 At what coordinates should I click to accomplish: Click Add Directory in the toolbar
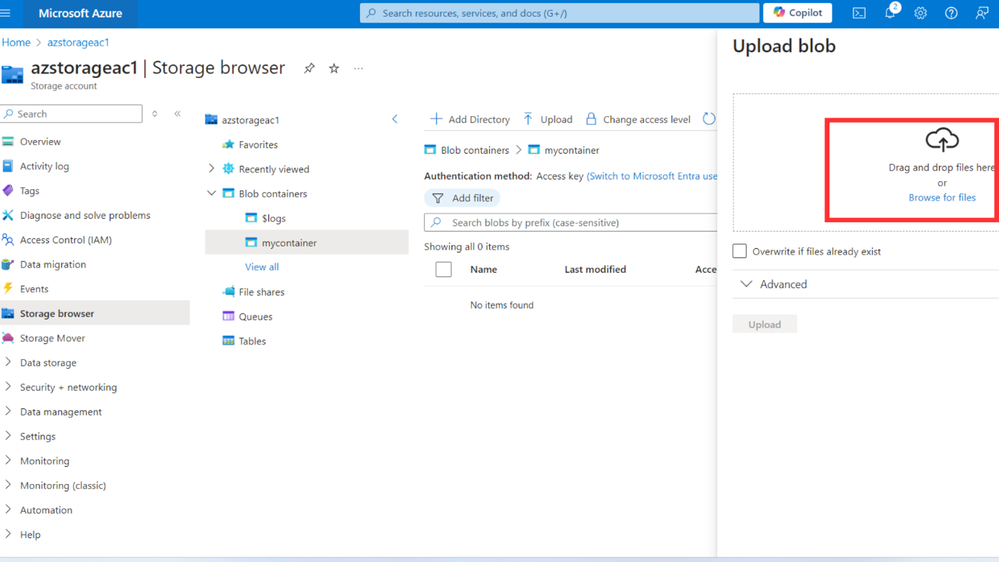click(470, 119)
